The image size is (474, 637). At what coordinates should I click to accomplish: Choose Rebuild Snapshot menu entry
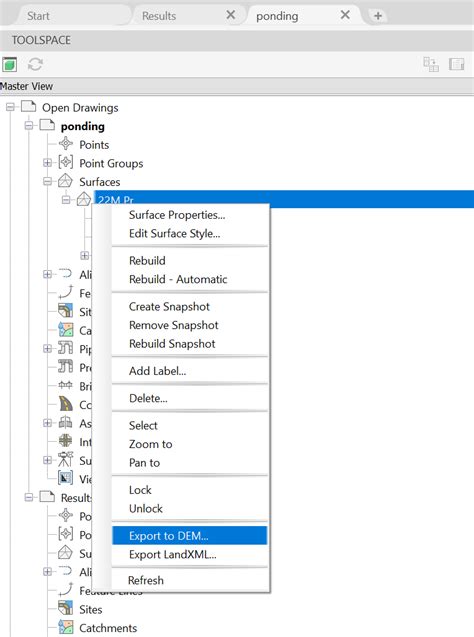pos(190,344)
